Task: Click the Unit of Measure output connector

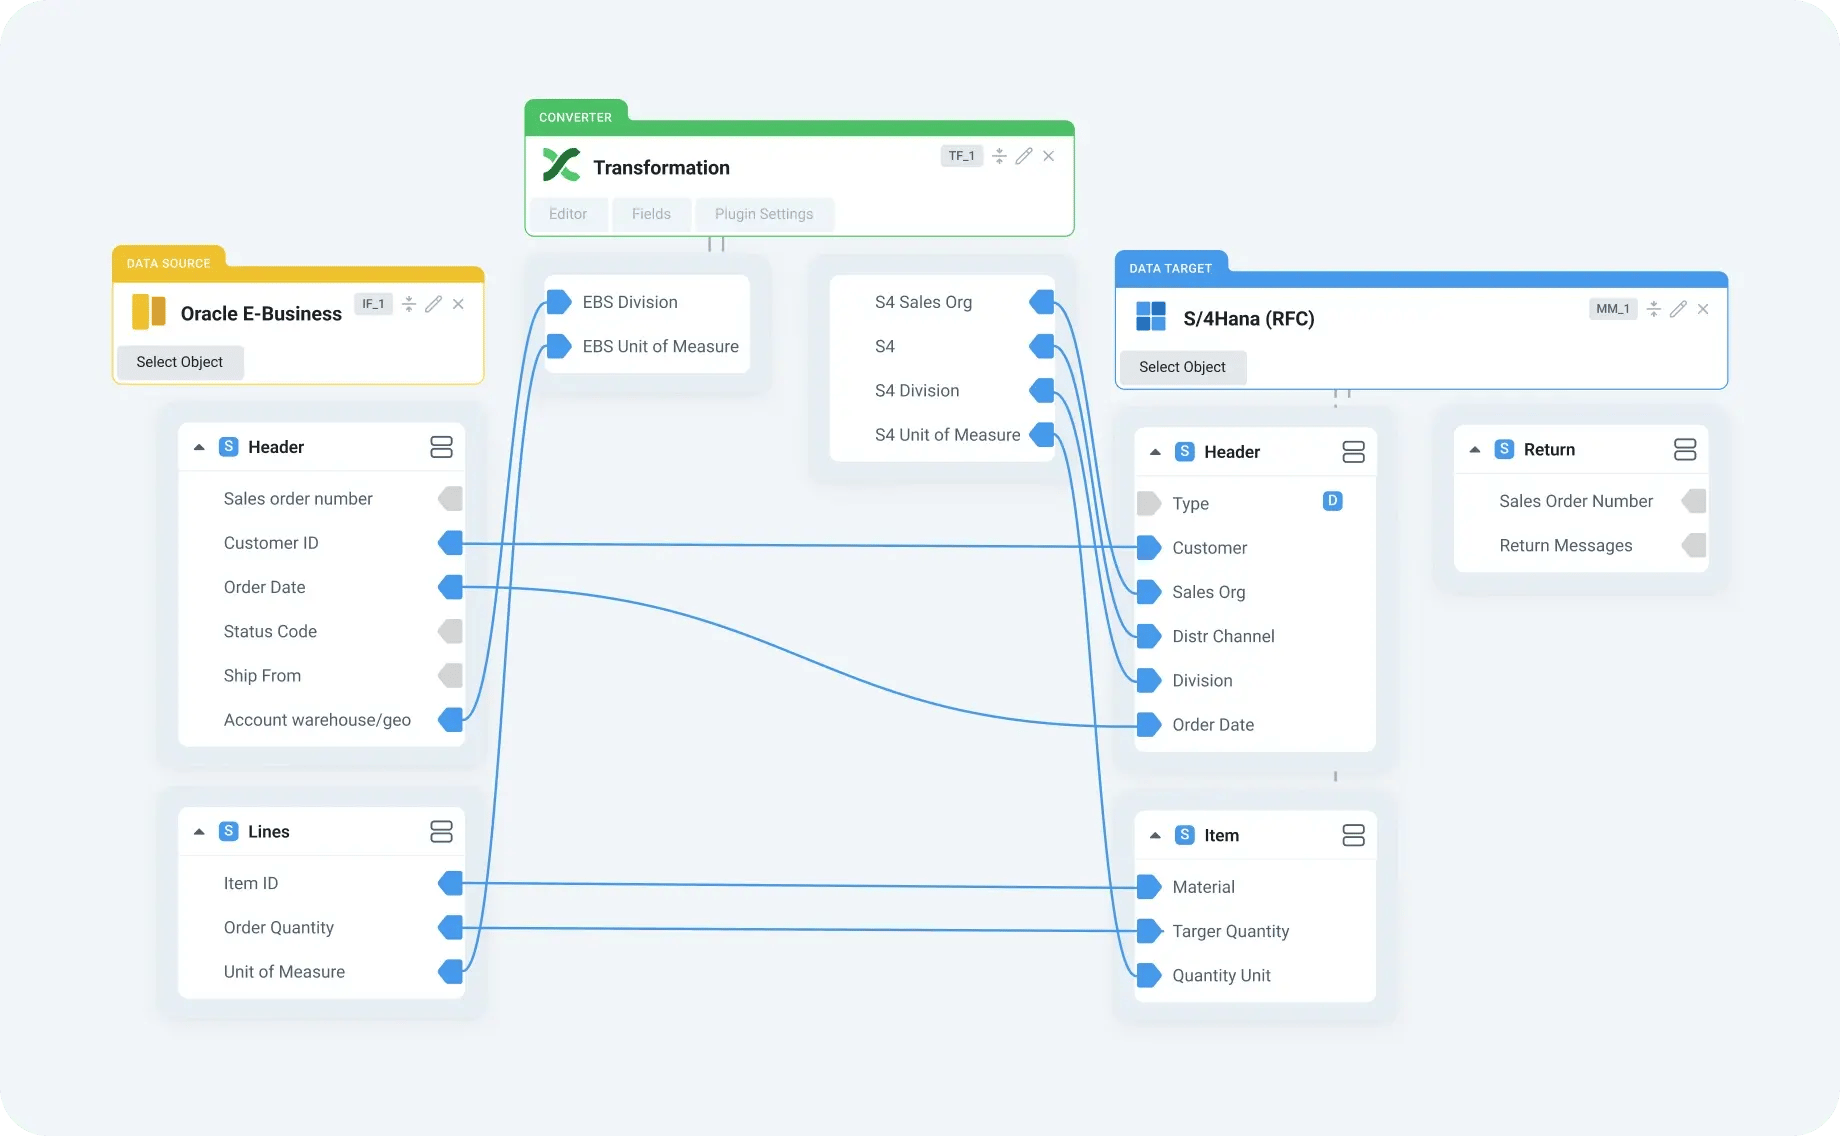Action: tap(450, 971)
